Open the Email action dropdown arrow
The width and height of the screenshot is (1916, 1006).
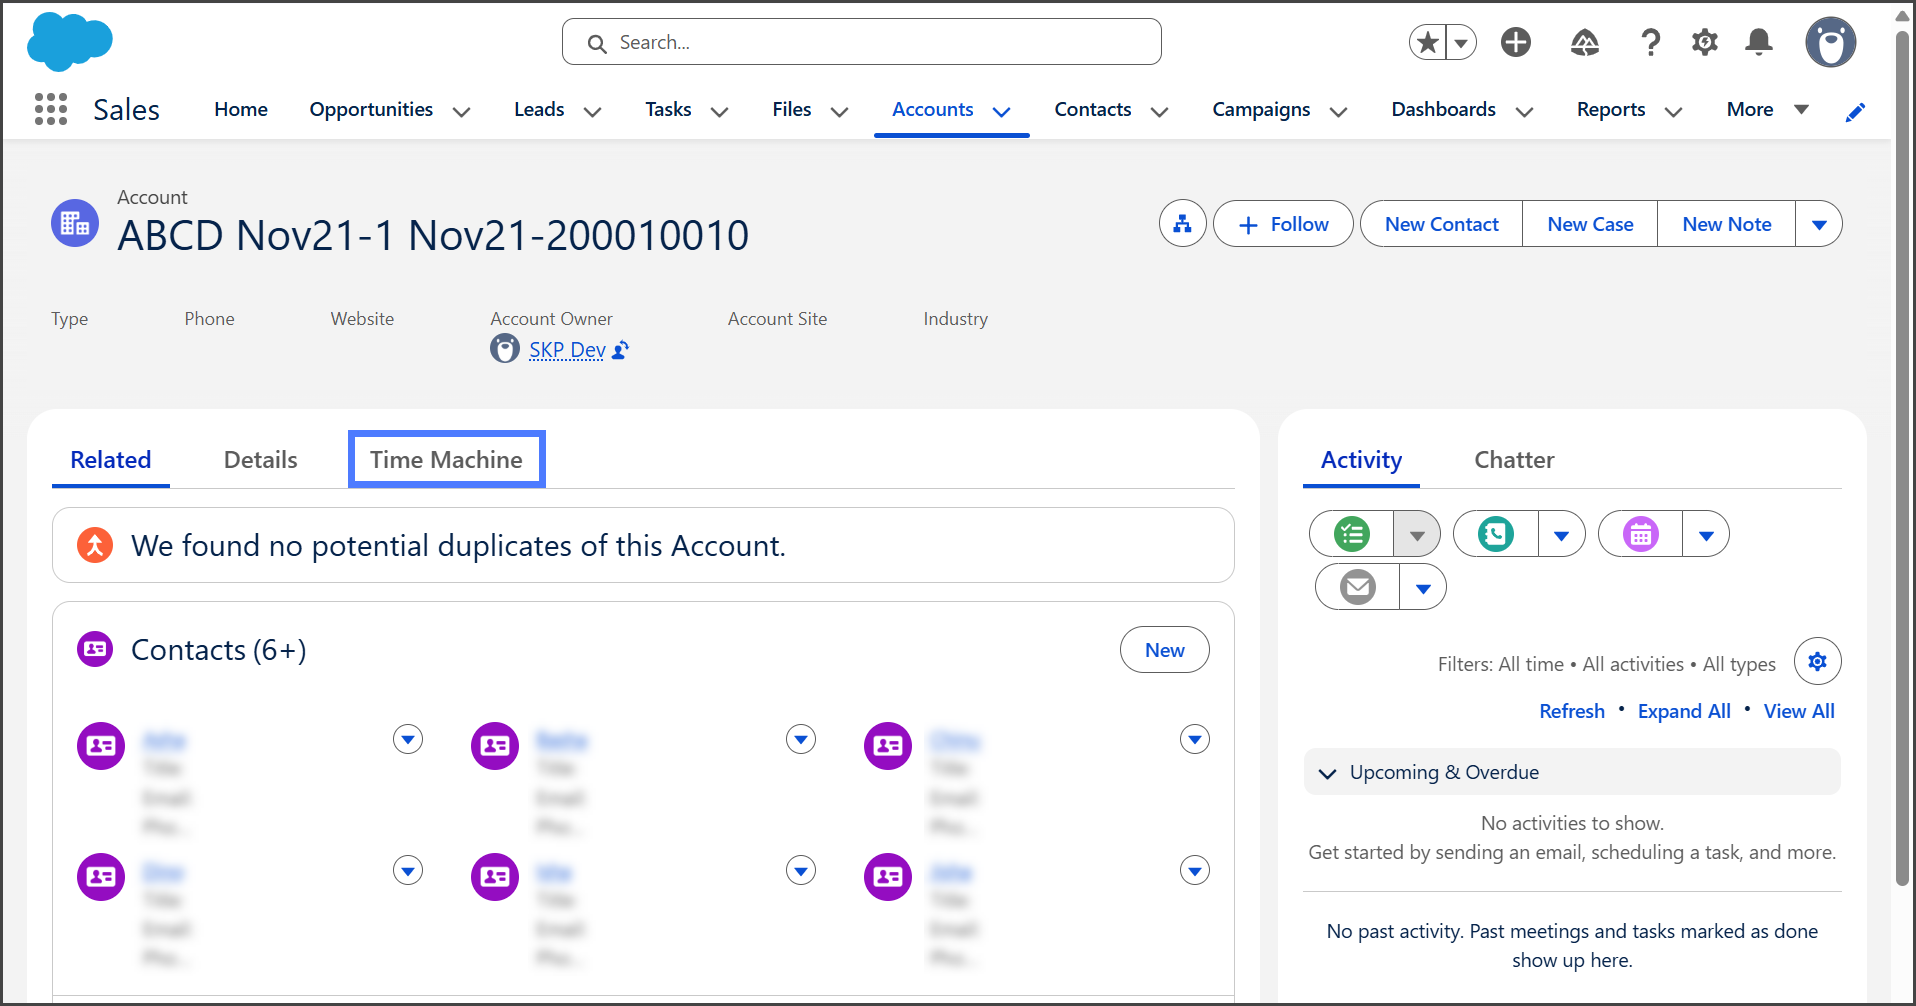click(x=1423, y=588)
